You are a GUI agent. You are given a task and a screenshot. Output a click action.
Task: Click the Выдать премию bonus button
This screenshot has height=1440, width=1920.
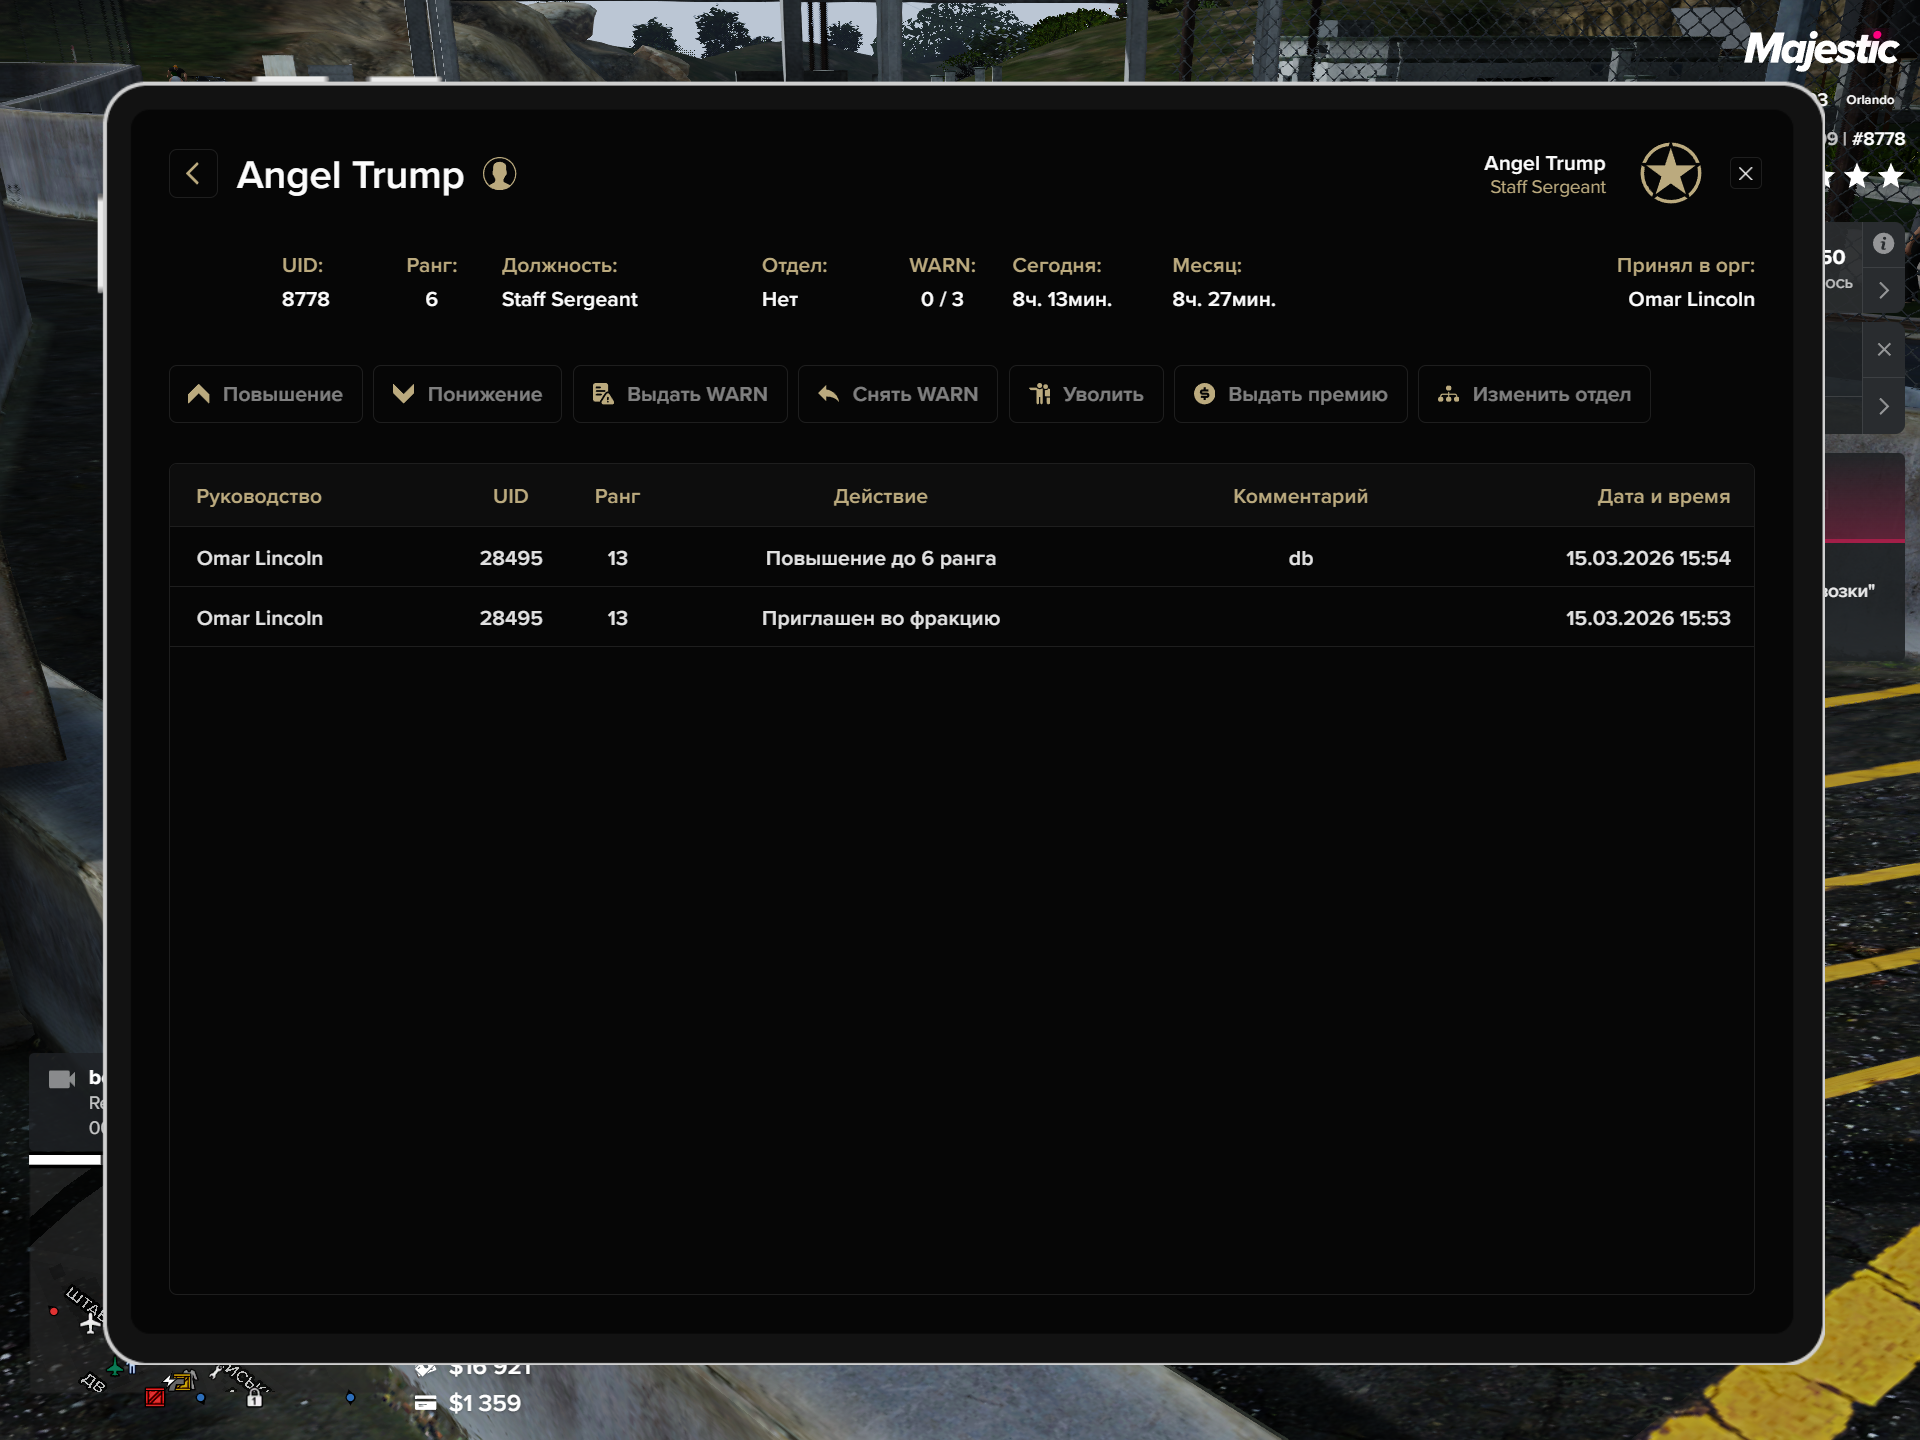pos(1290,394)
